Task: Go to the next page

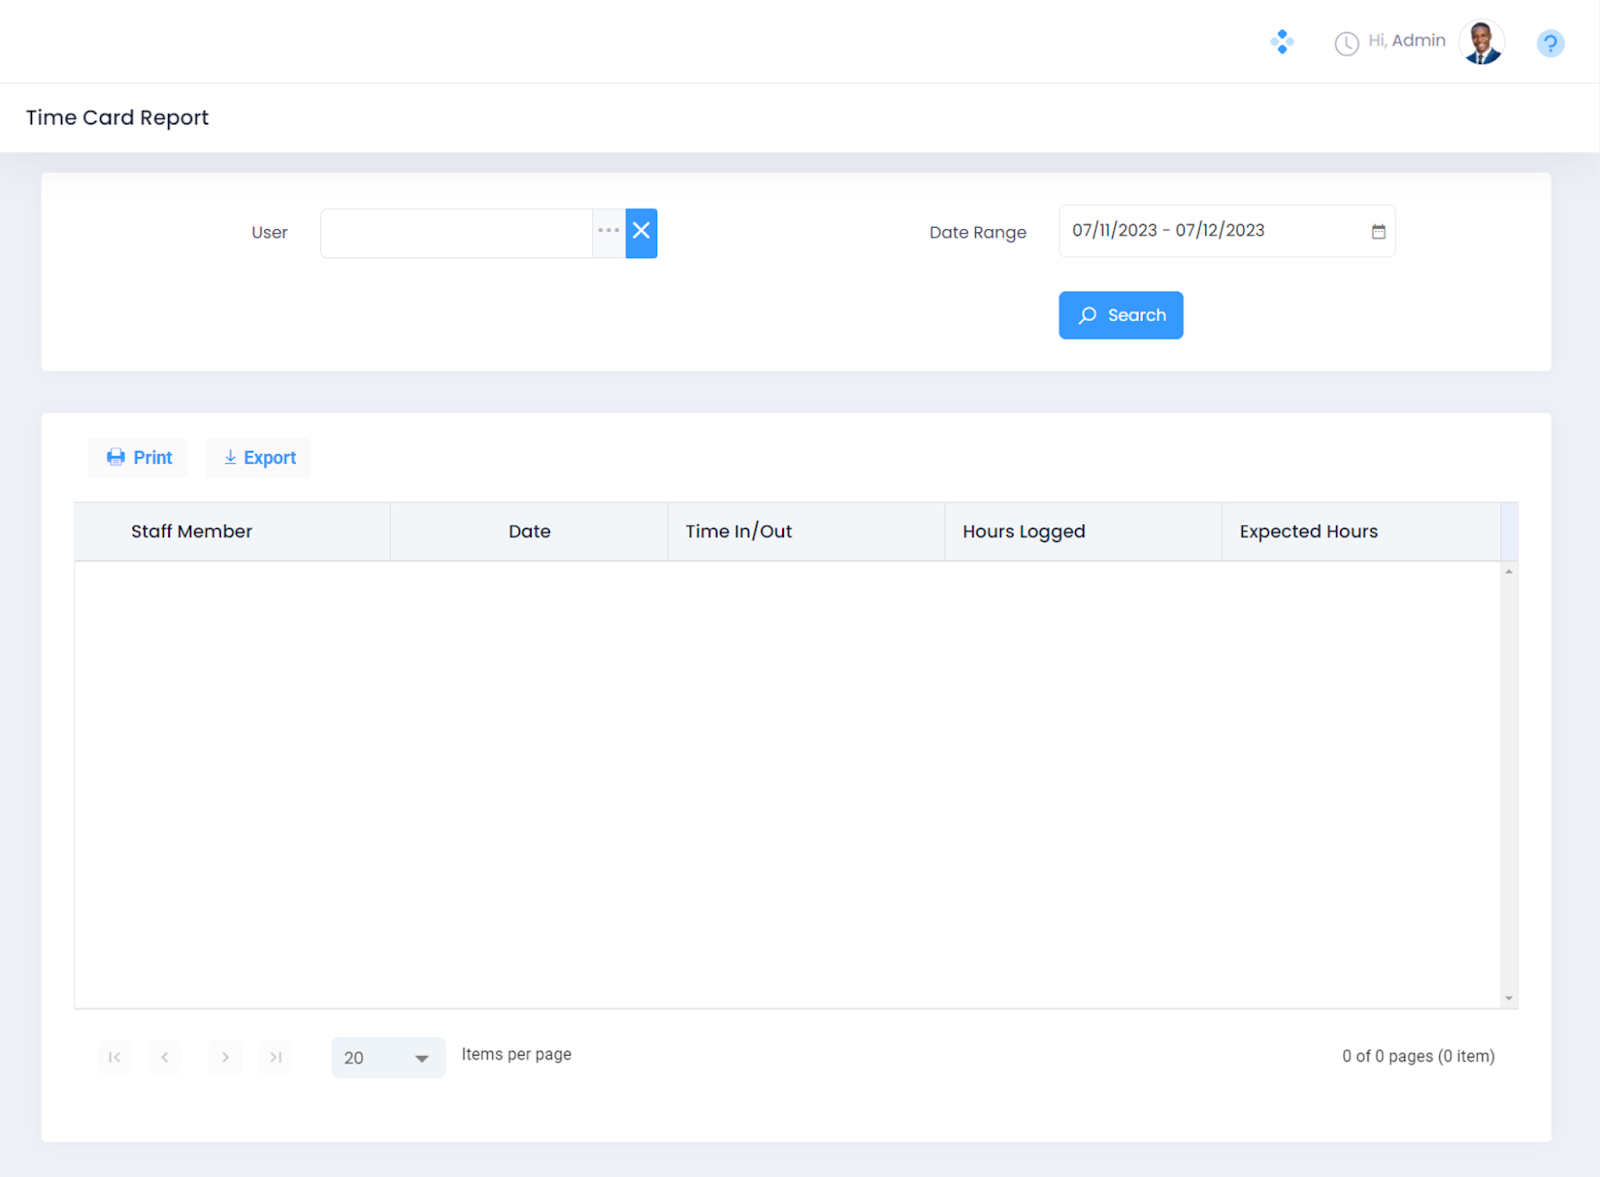Action: click(225, 1057)
